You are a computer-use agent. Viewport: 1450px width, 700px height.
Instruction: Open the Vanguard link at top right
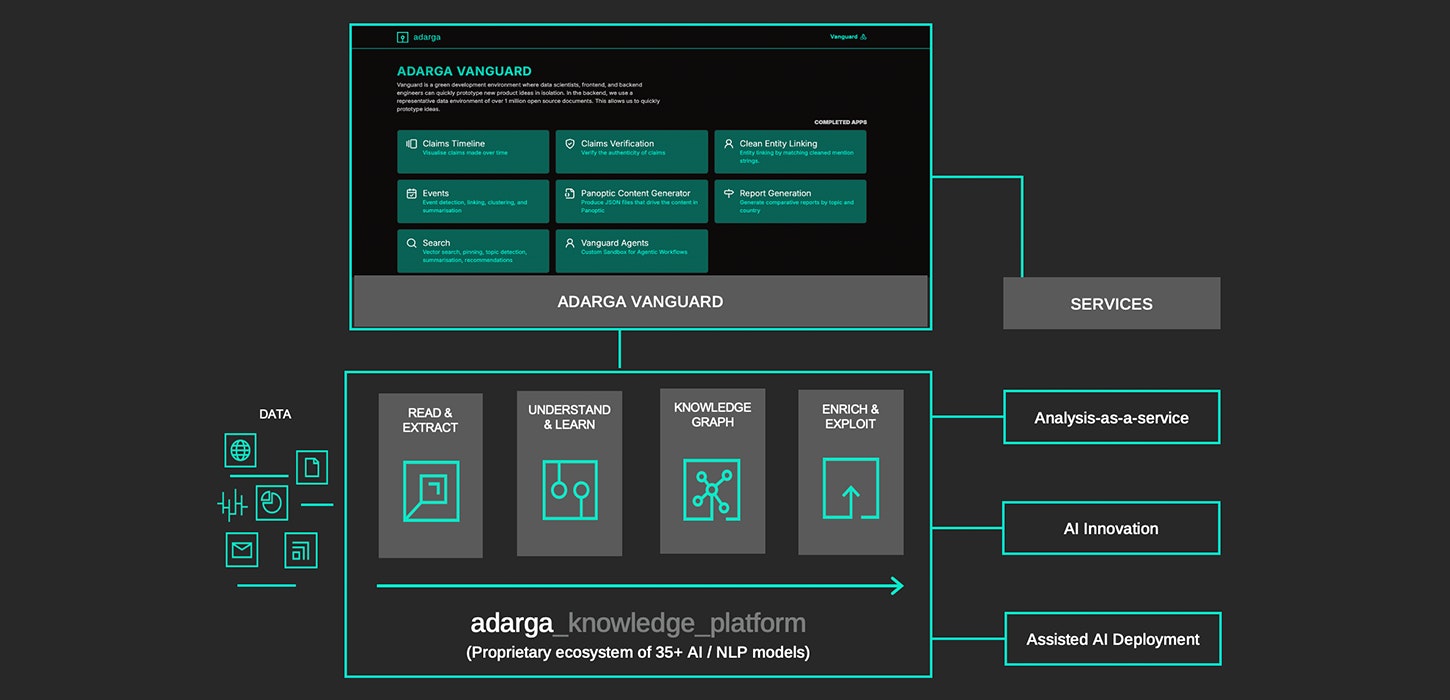point(848,37)
